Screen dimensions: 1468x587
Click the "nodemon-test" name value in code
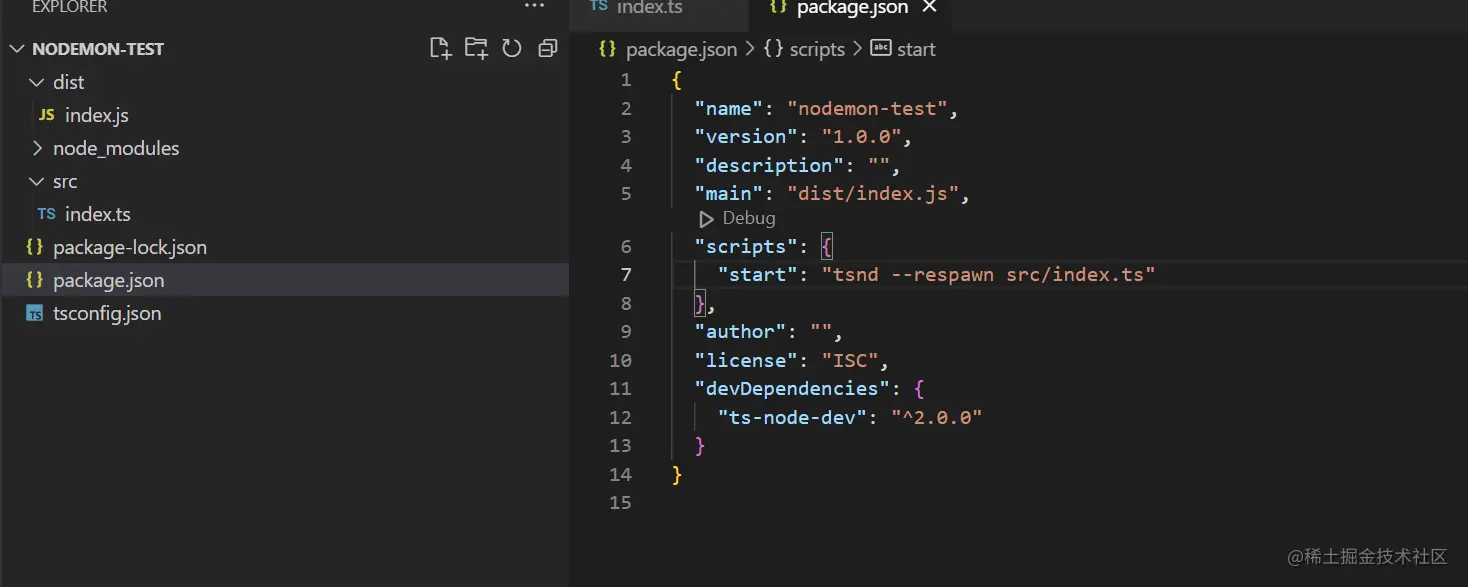click(867, 108)
